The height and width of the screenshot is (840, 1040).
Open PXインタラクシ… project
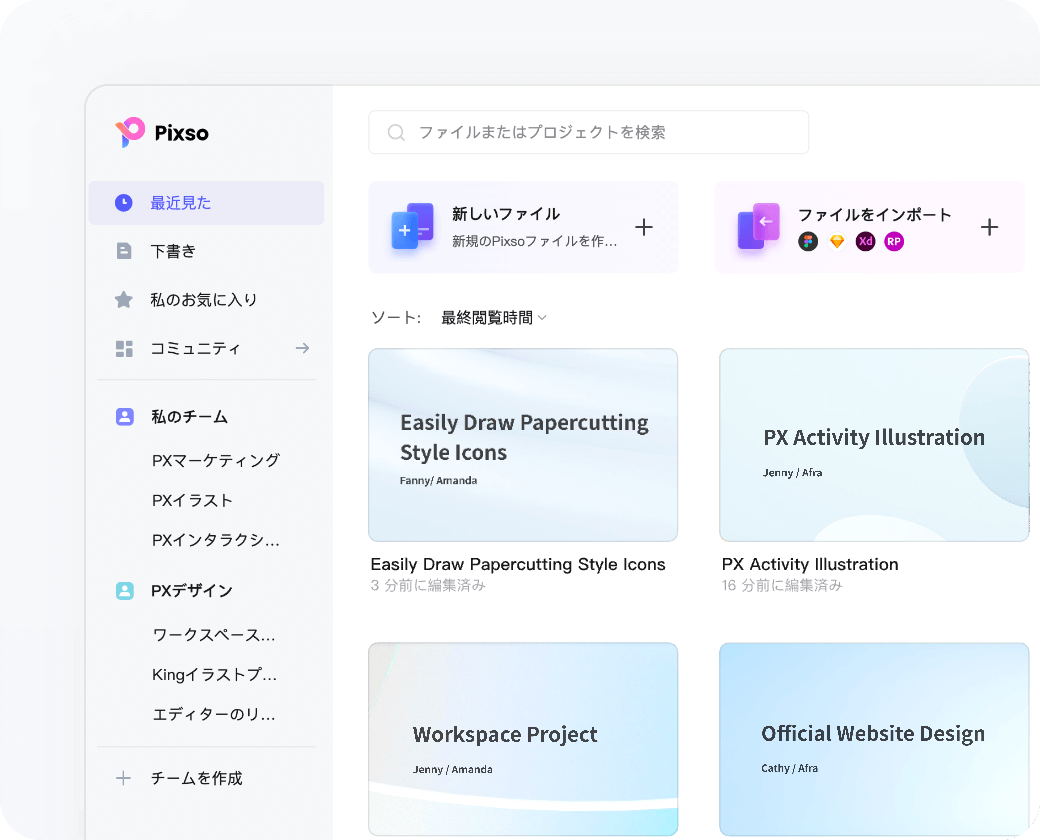(216, 540)
